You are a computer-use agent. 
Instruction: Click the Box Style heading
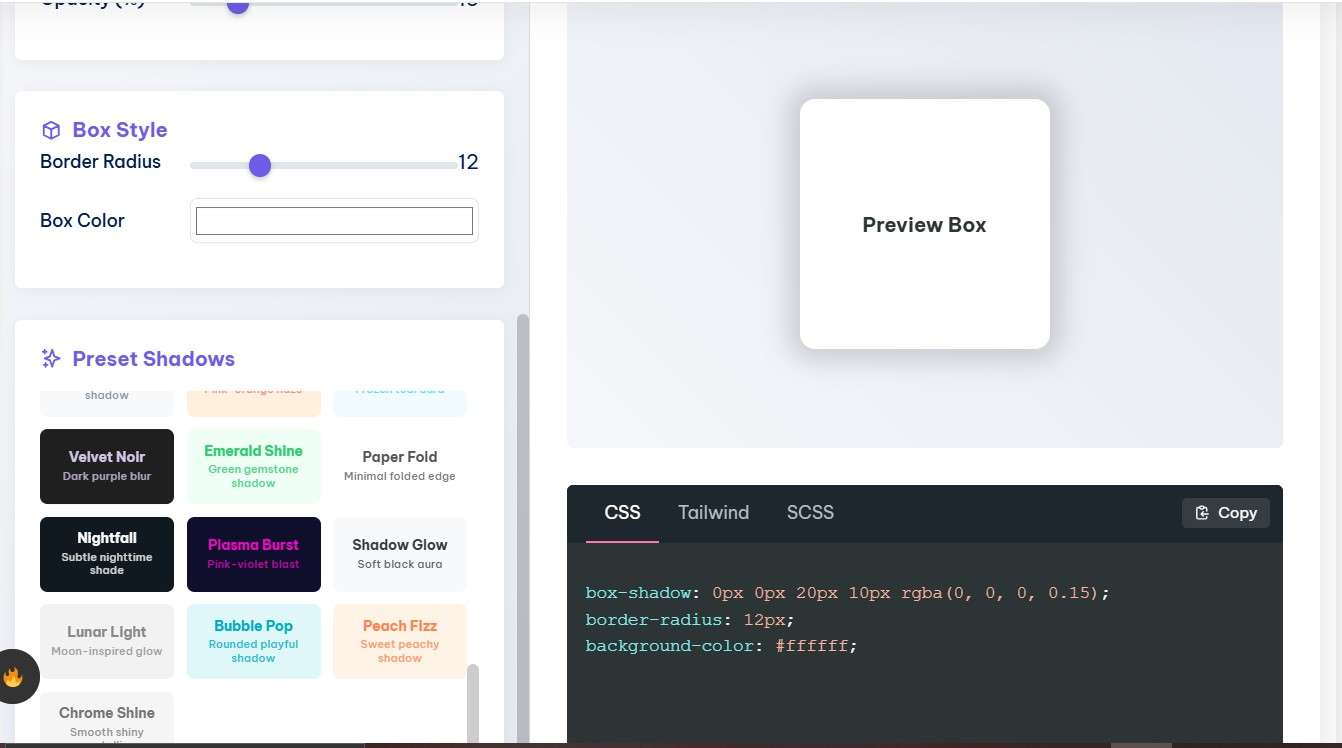tap(120, 130)
